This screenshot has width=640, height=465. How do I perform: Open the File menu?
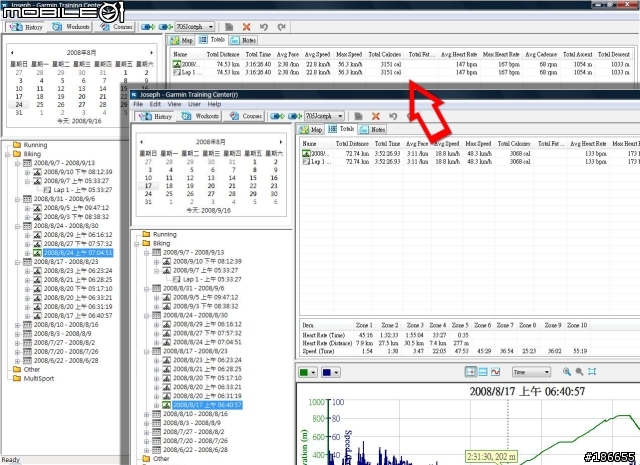tap(138, 104)
